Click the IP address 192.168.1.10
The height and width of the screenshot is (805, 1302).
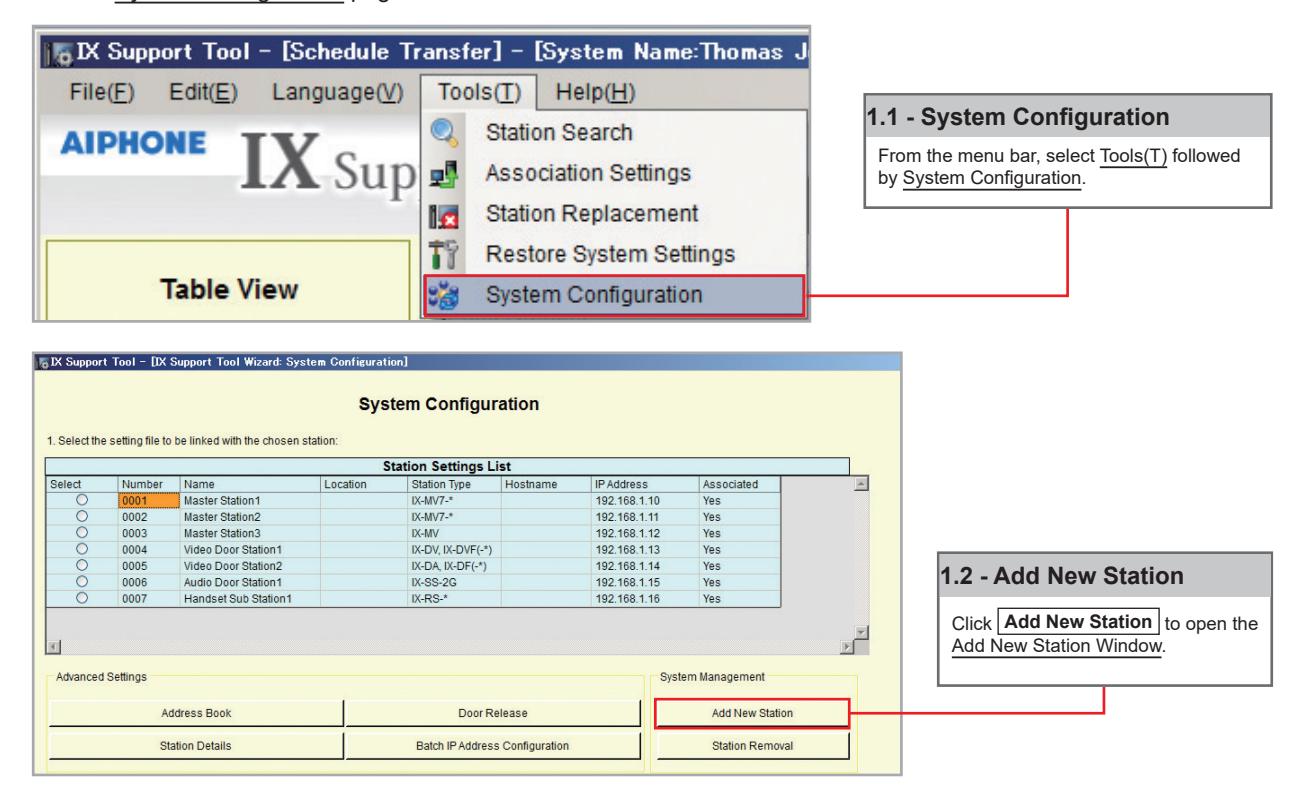[646, 499]
